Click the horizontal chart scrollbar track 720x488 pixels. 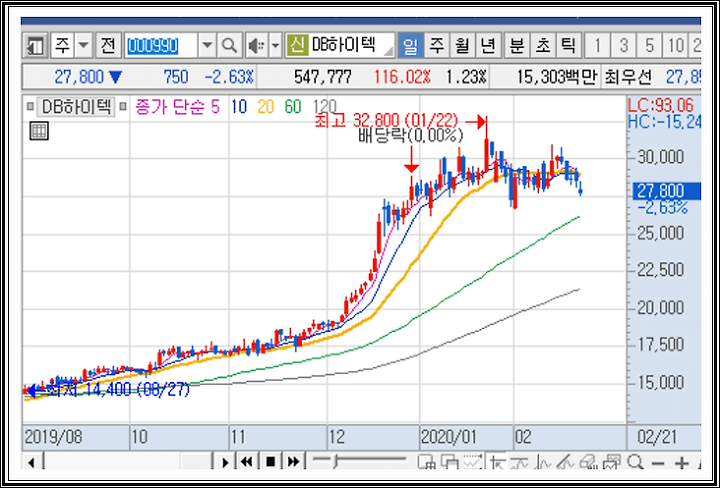click(128, 462)
